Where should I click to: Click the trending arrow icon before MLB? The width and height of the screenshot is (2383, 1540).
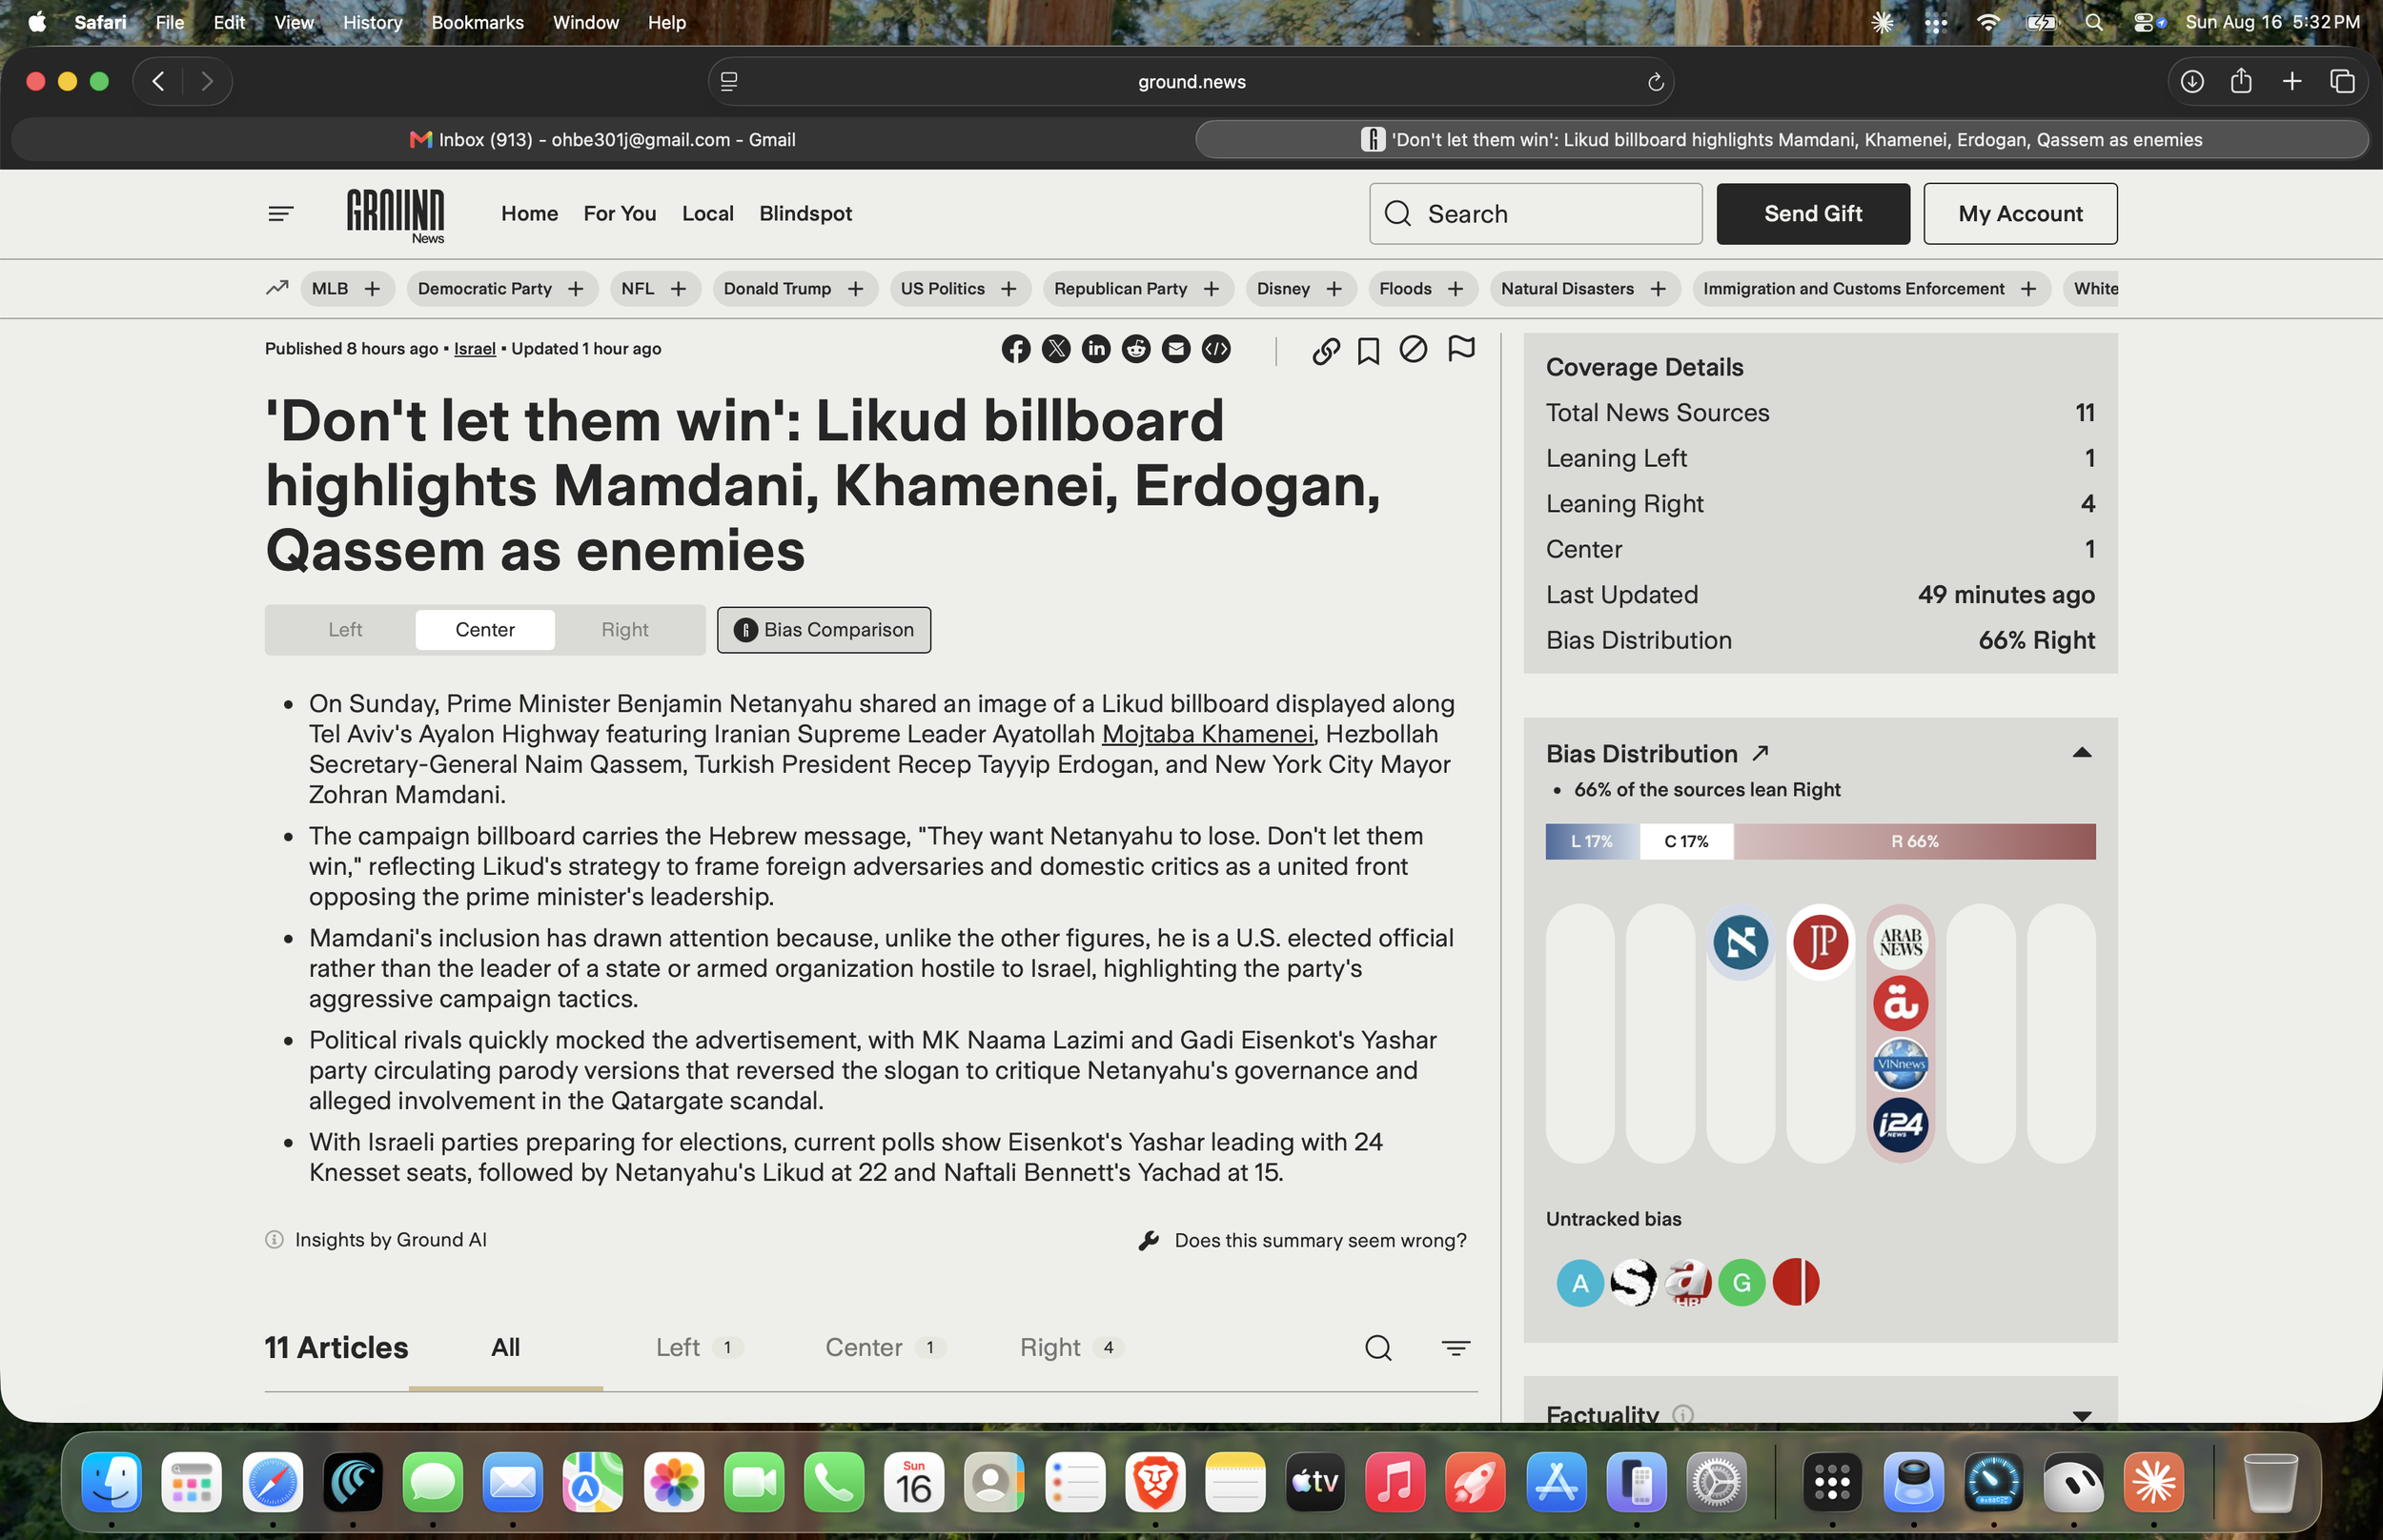277,288
